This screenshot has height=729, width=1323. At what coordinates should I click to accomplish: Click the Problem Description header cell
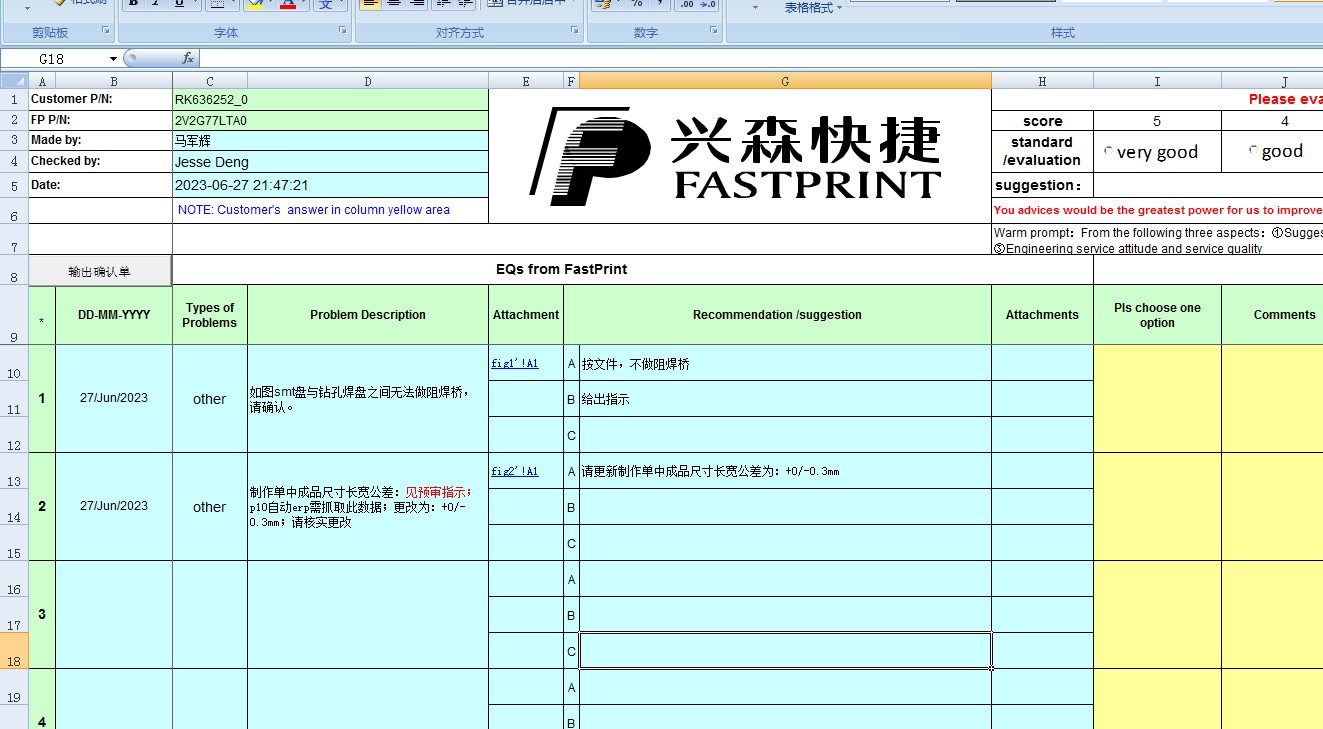tap(368, 315)
